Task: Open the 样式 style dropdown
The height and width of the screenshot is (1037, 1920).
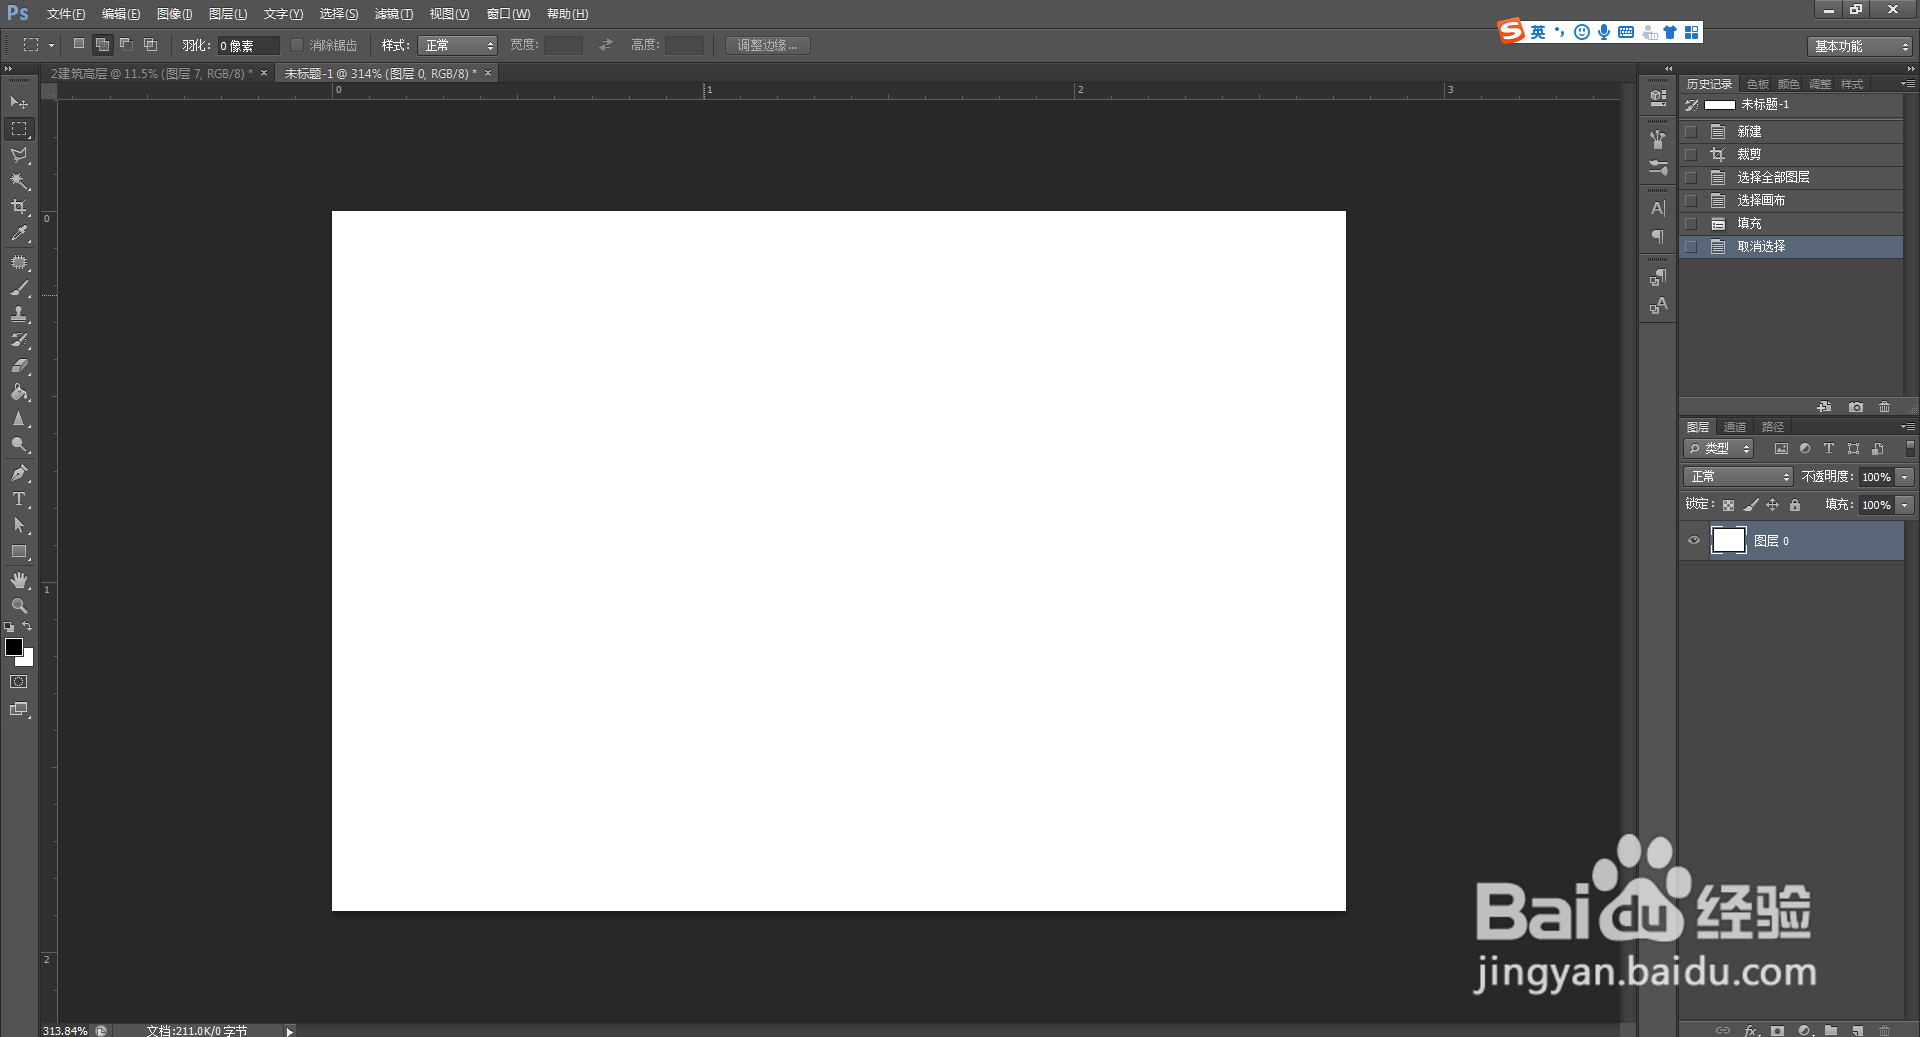Action: [457, 45]
